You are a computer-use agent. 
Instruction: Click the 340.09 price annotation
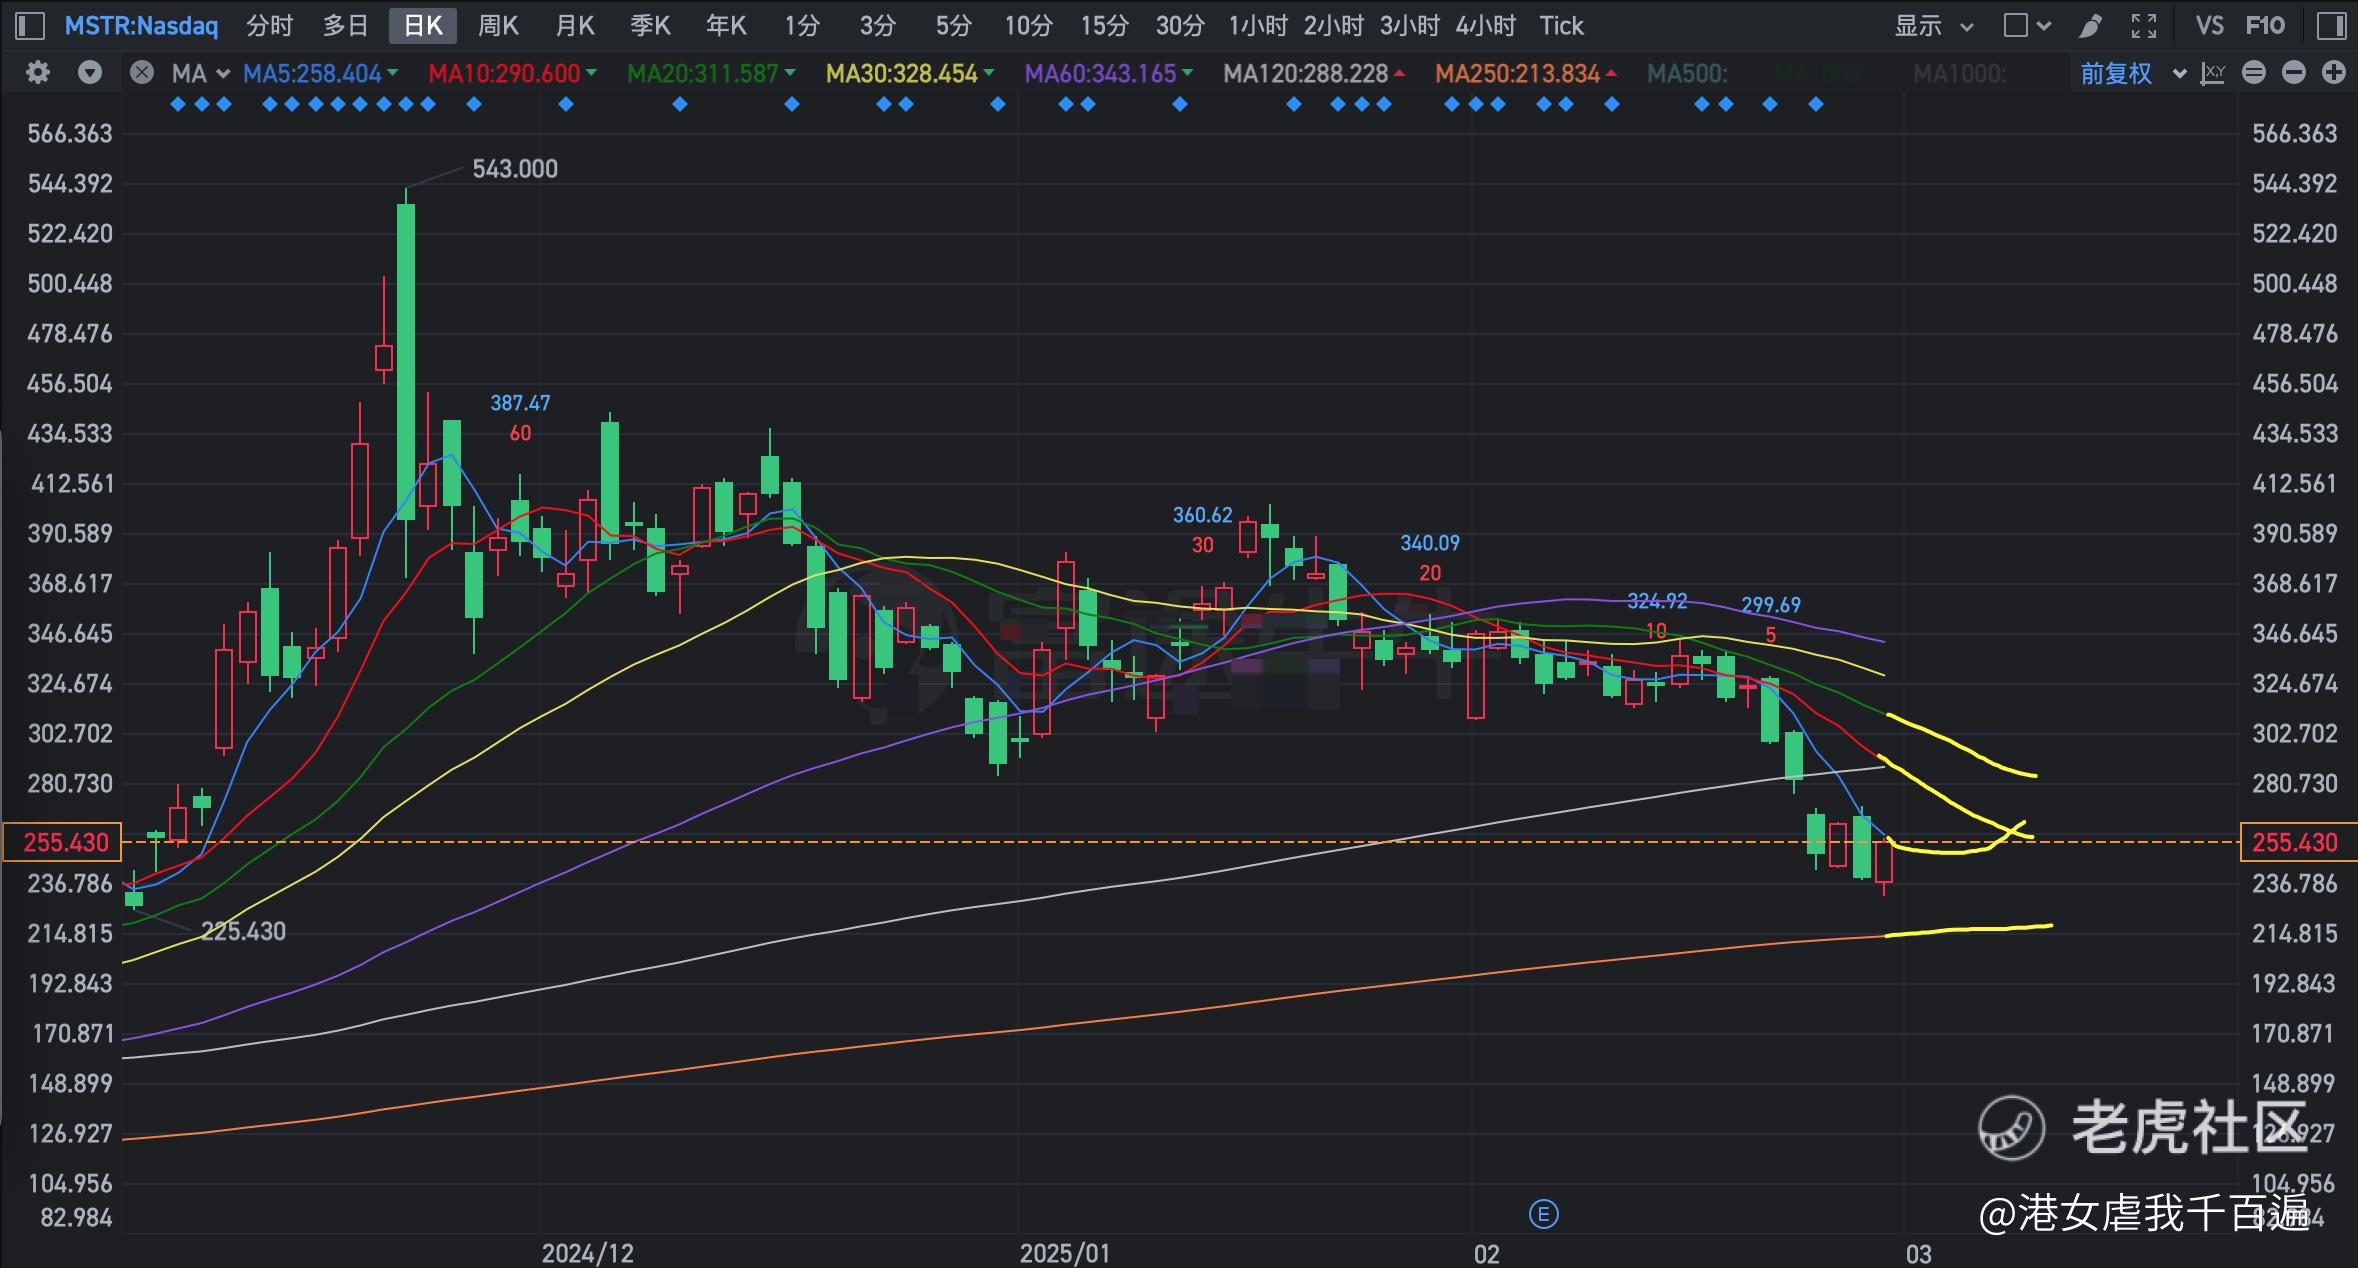point(1430,543)
